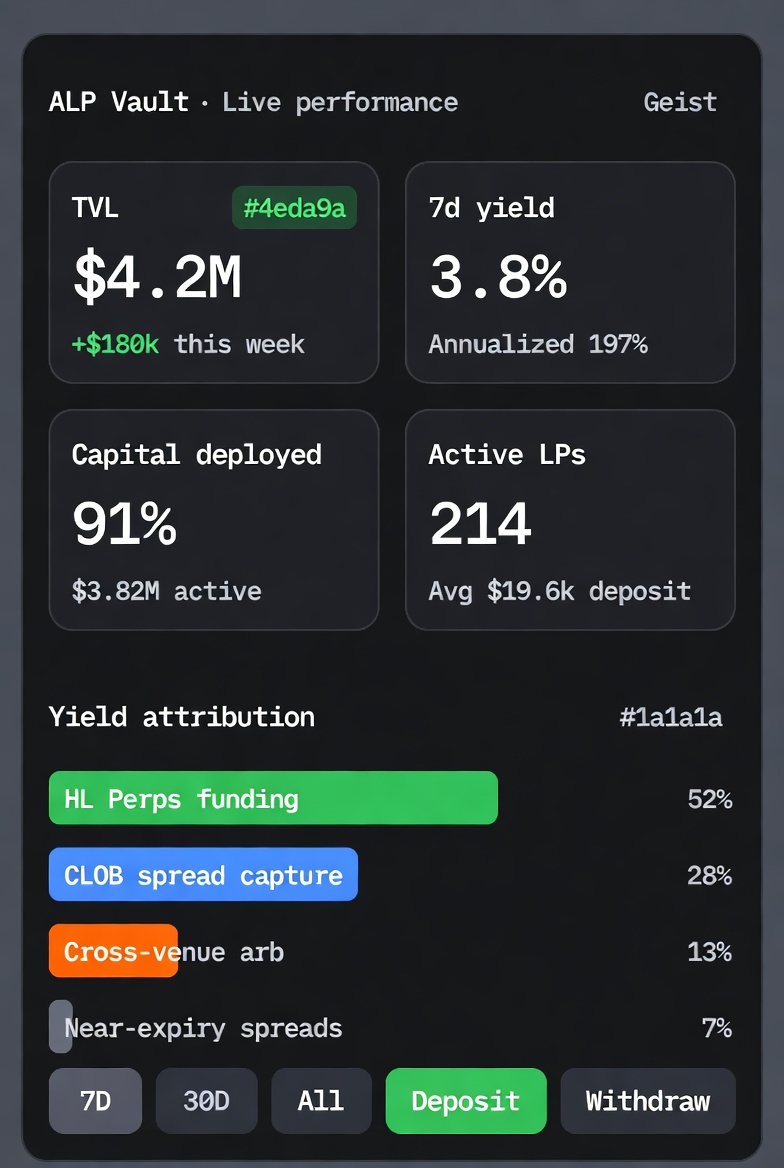Click the Geist label in header
Screen dimensions: 784x1168
(680, 102)
